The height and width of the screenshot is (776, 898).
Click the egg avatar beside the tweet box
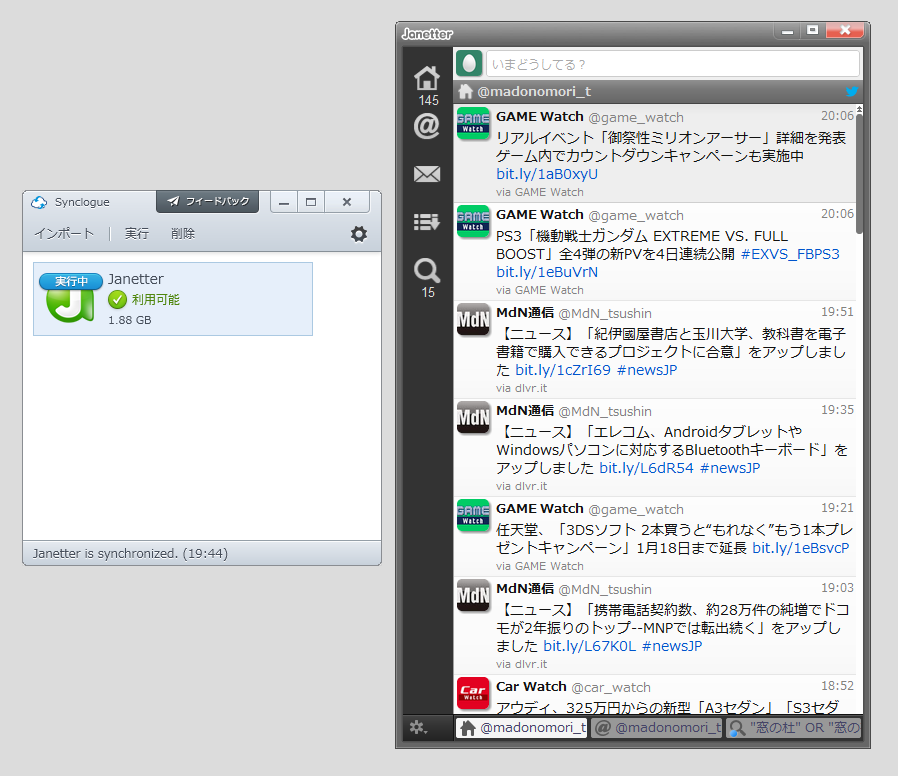[x=470, y=62]
